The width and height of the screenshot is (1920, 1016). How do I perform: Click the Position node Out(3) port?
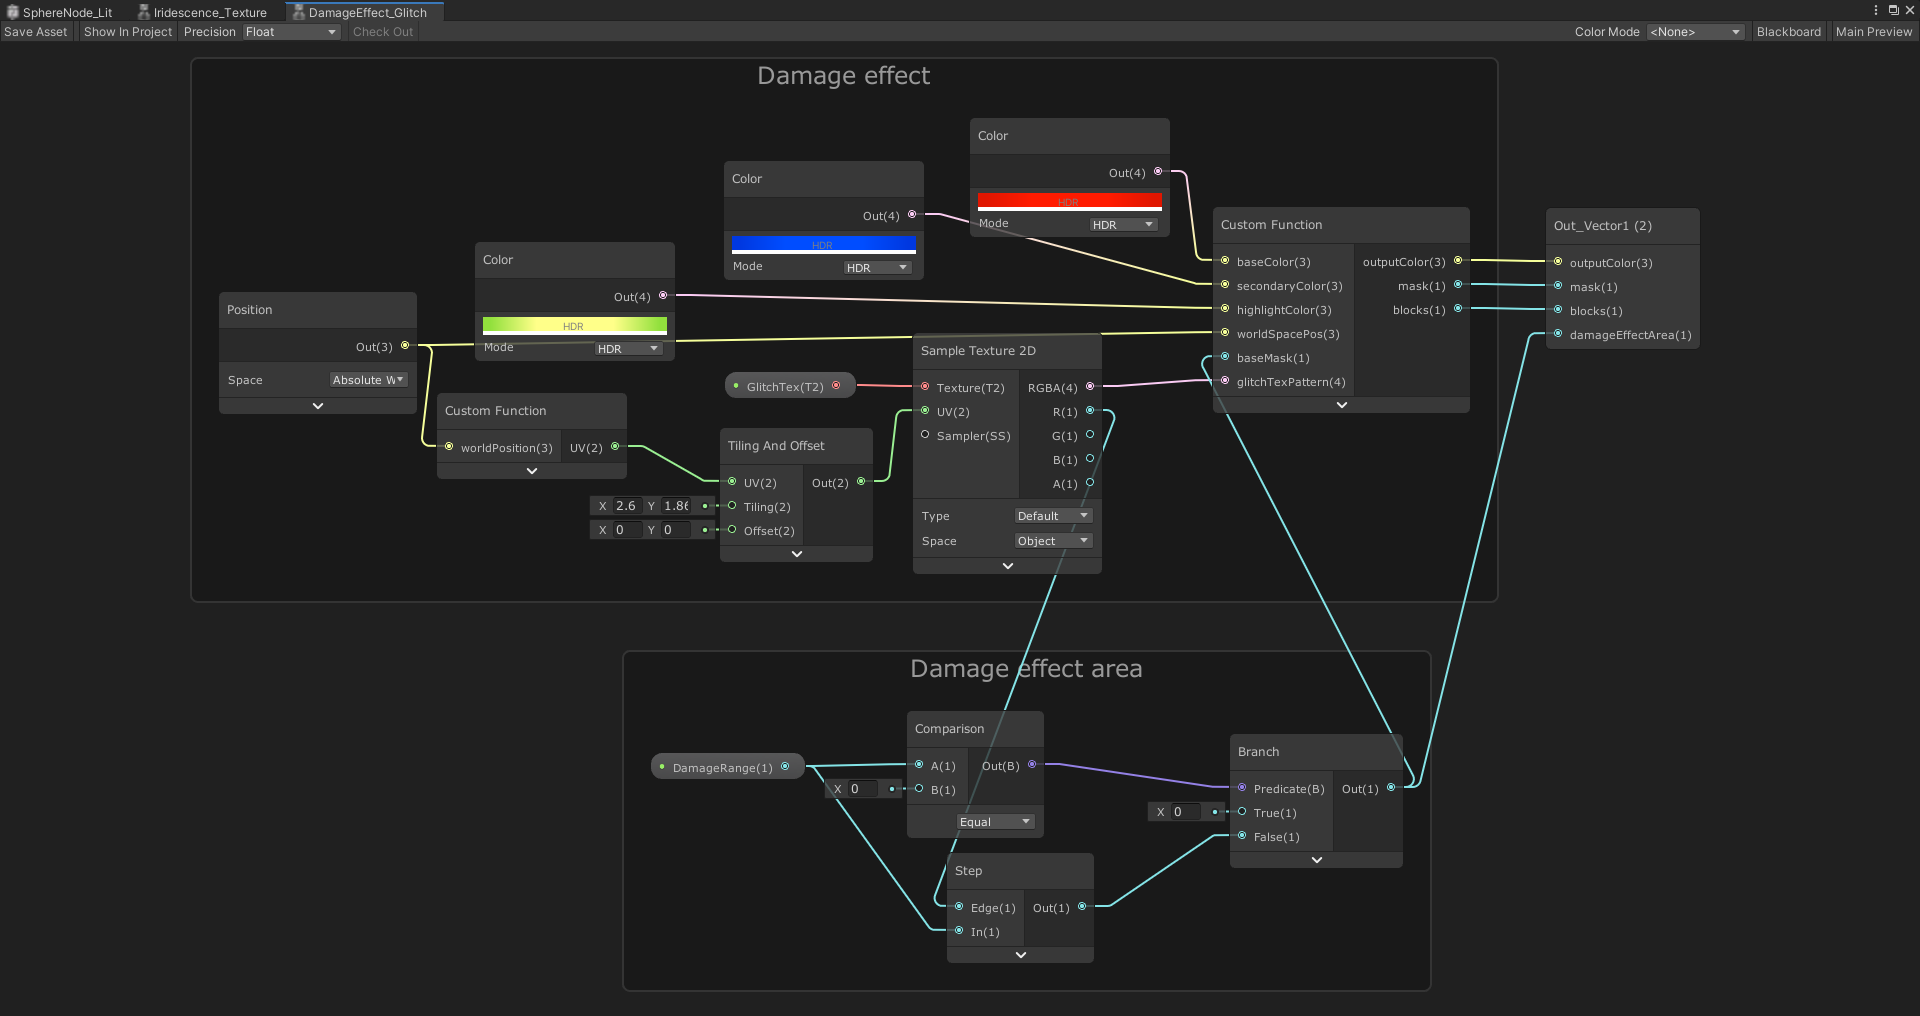click(405, 346)
